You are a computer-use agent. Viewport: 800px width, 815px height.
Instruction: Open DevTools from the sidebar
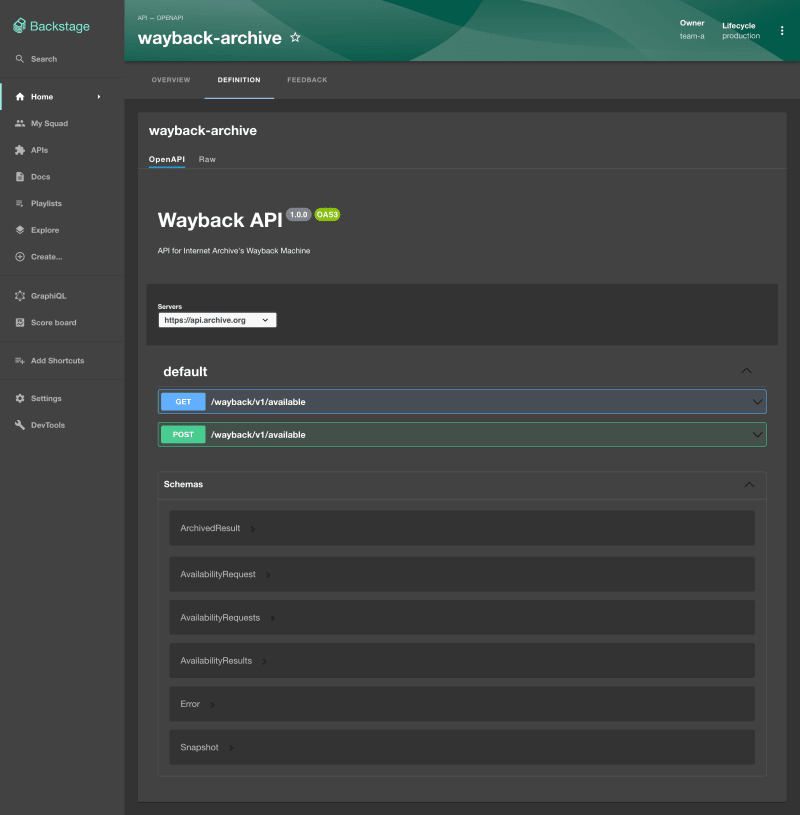[48, 425]
